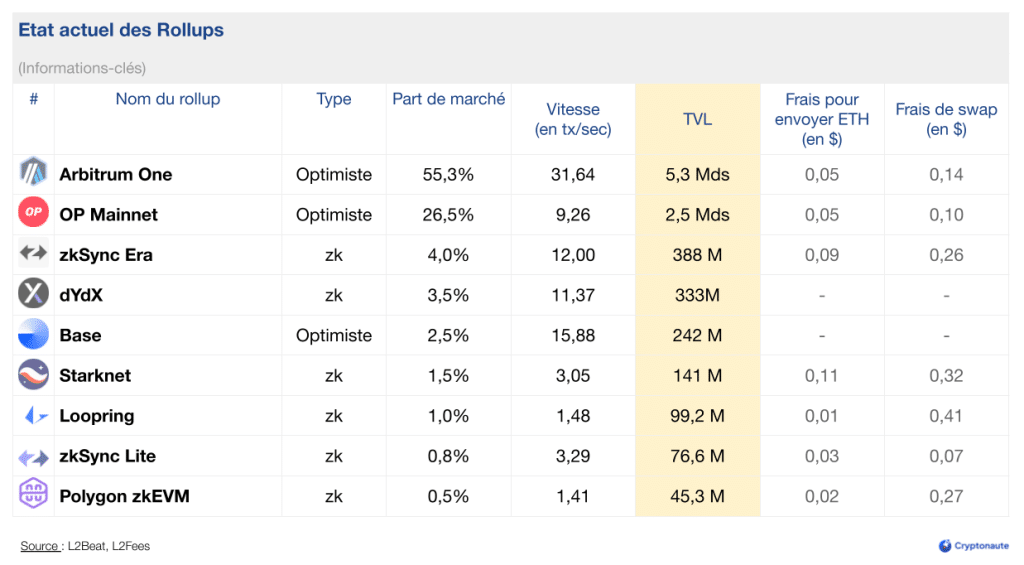1024x565 pixels.
Task: Select the highlighted 'TVL' column header
Action: click(x=697, y=120)
